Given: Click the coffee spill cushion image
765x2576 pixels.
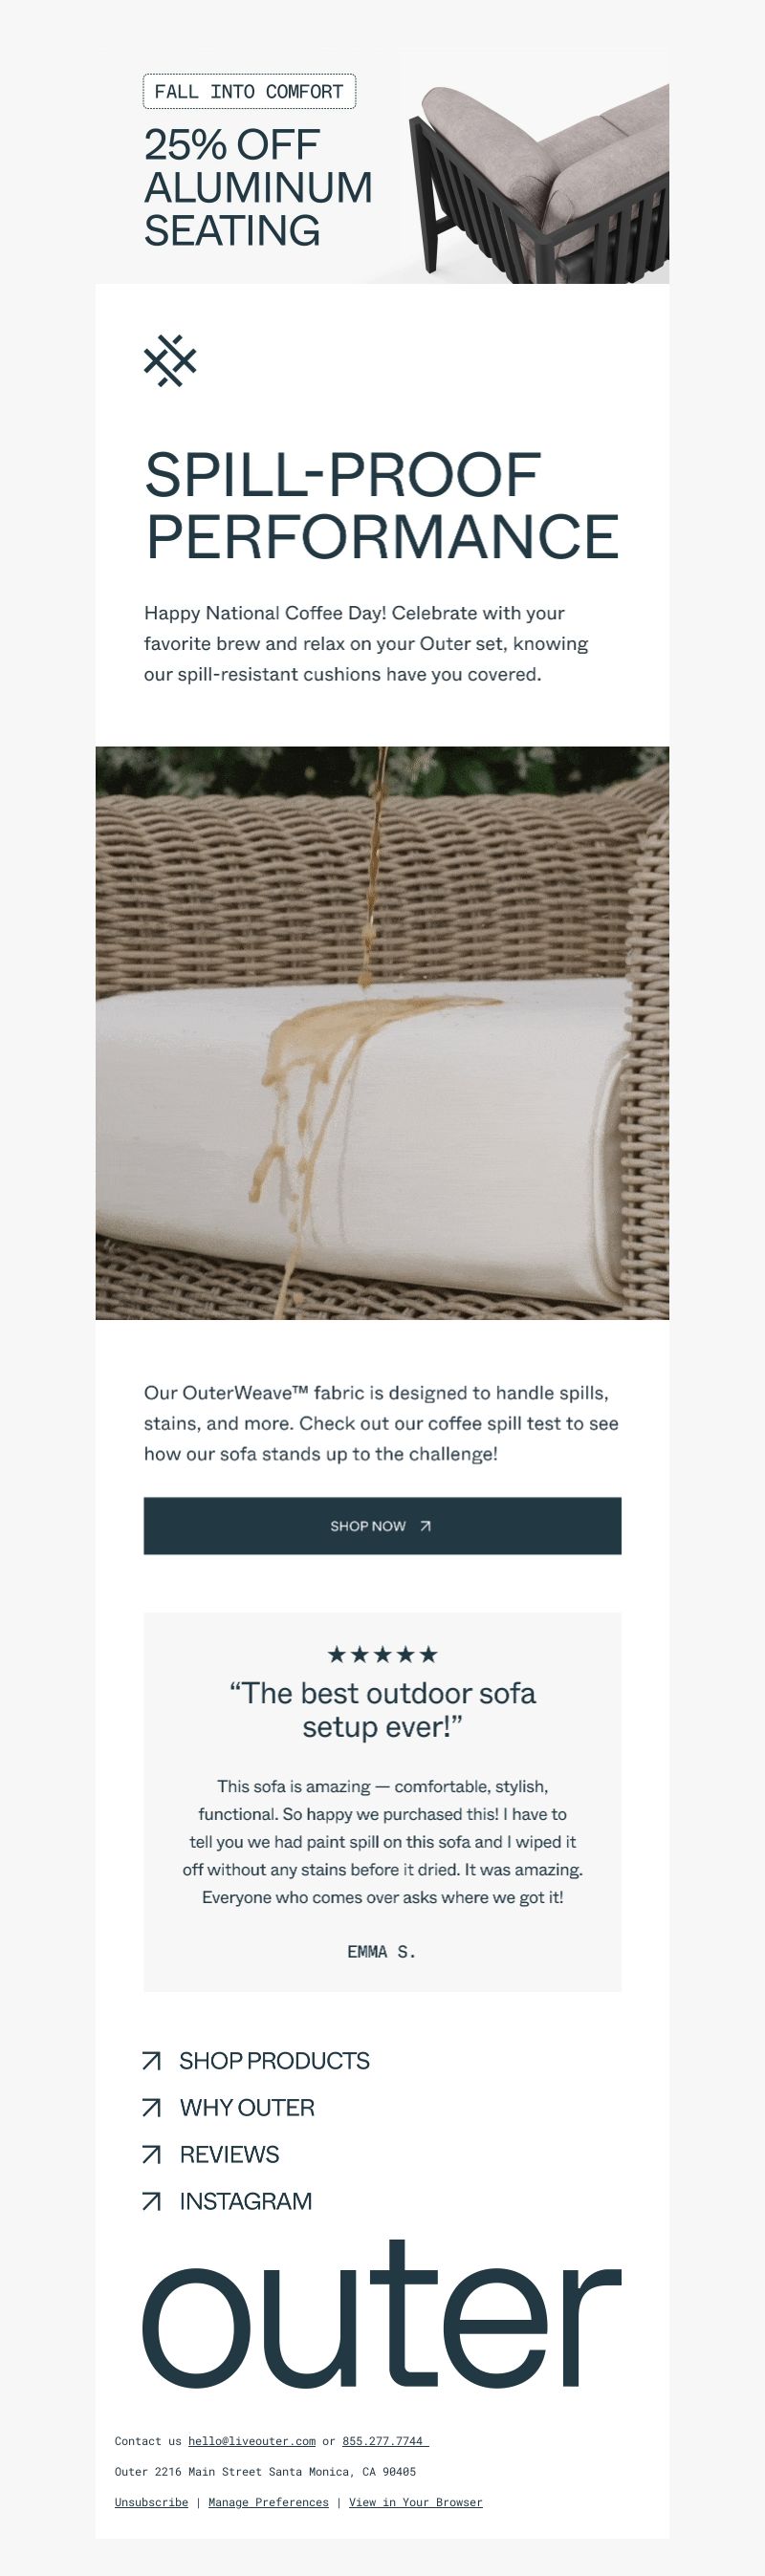Looking at the screenshot, I should 383,1033.
